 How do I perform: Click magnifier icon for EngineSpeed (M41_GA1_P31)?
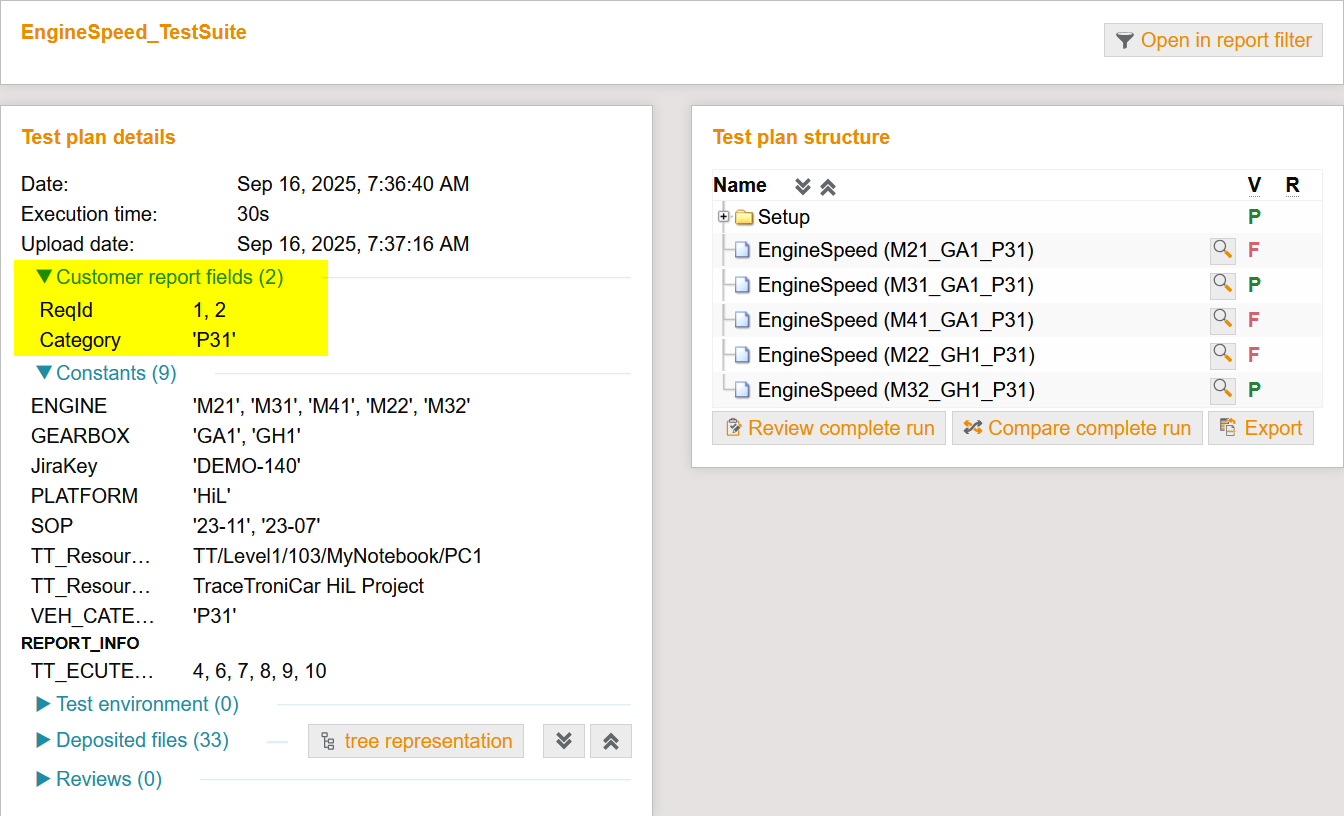[1222, 320]
